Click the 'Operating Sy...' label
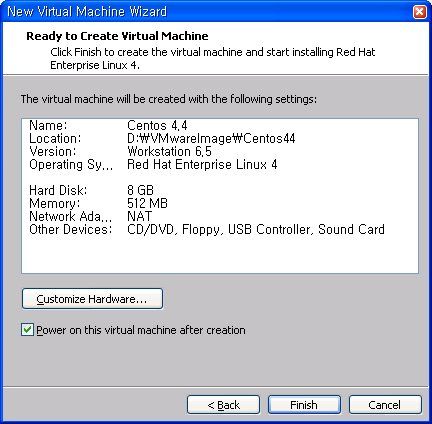Image resolution: width=432 pixels, height=424 pixels. click(x=71, y=165)
